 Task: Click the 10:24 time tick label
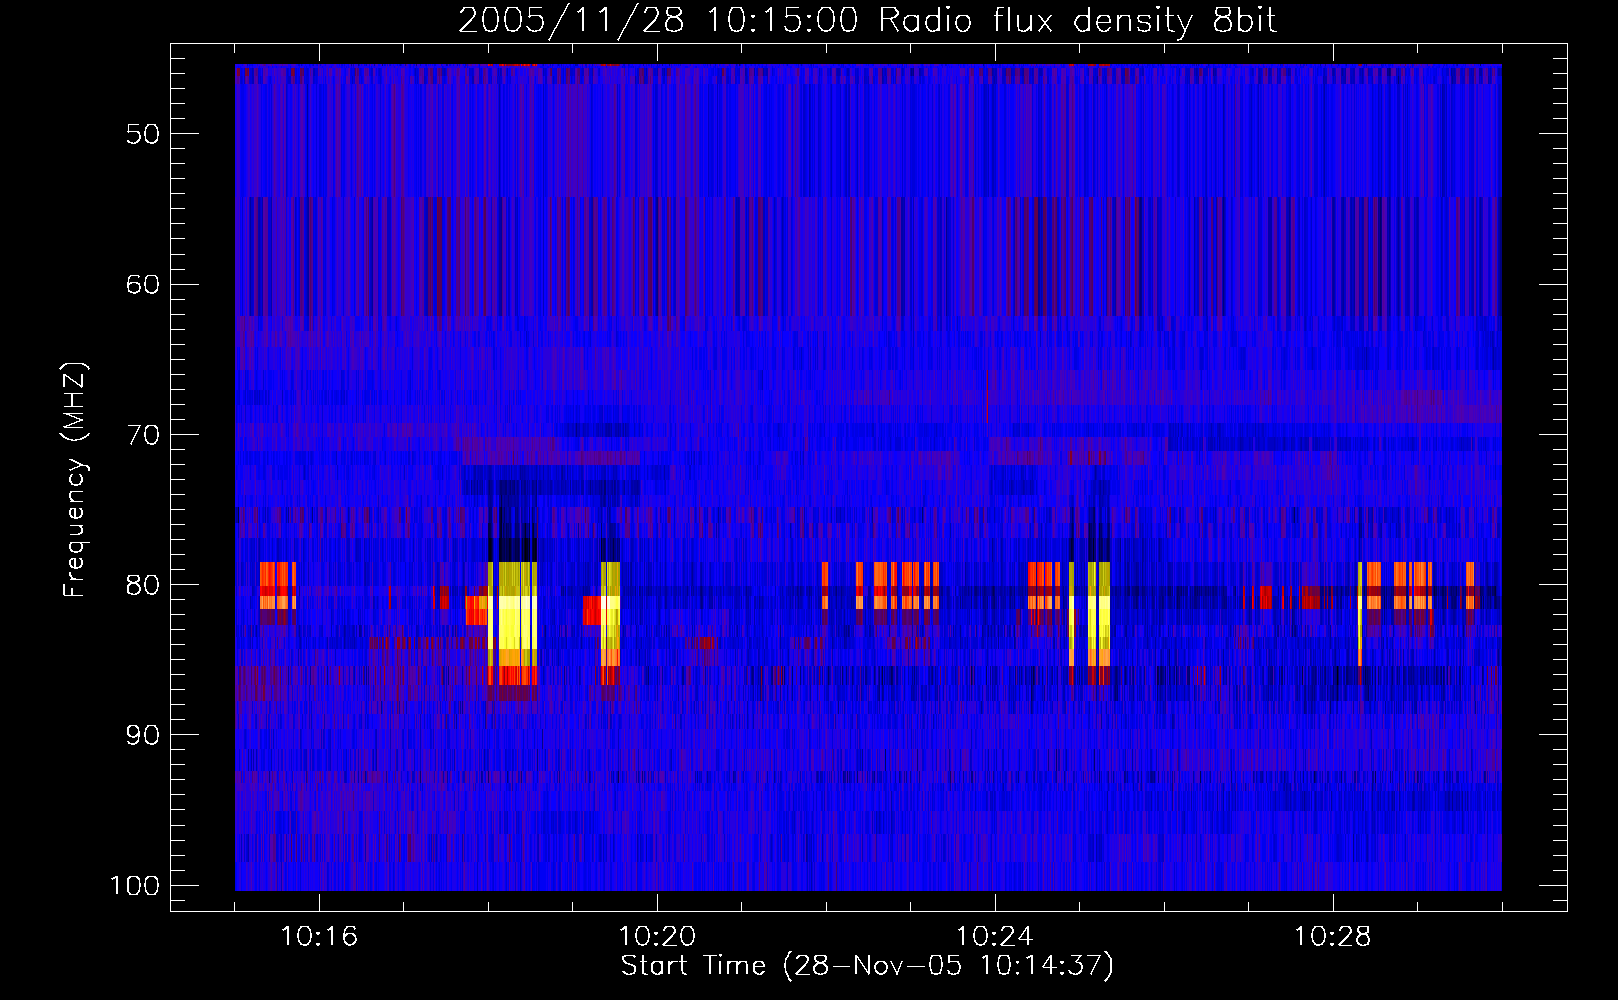pyautogui.click(x=995, y=937)
